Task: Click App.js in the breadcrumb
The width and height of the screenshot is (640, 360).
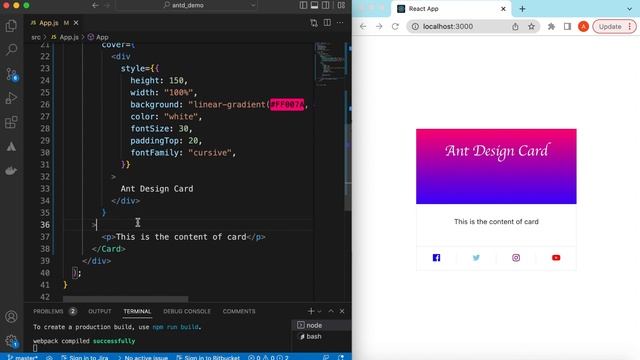Action: [64, 37]
